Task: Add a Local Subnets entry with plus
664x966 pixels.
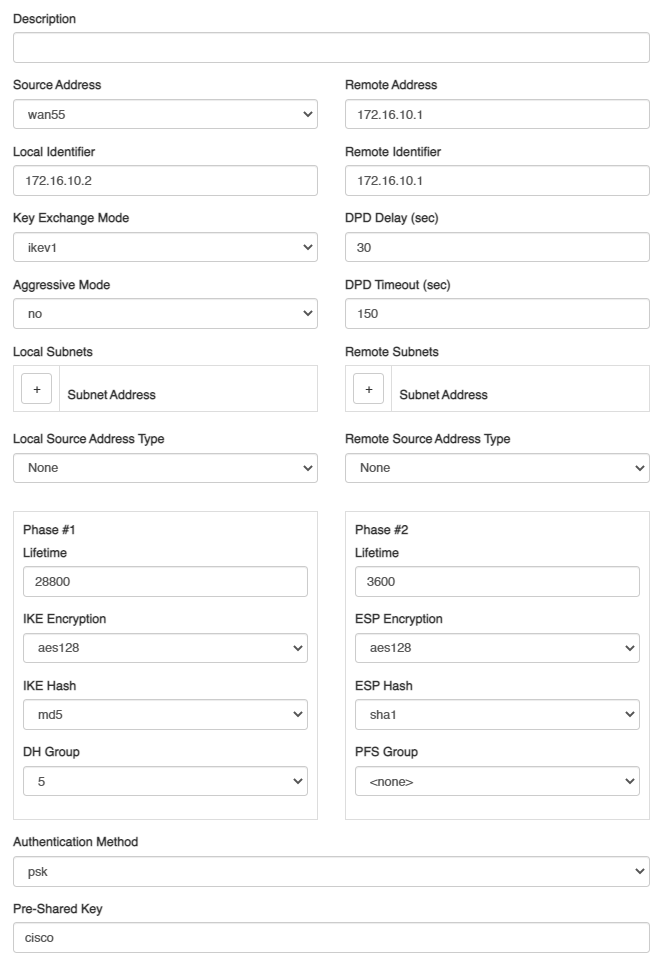Action: (36, 389)
